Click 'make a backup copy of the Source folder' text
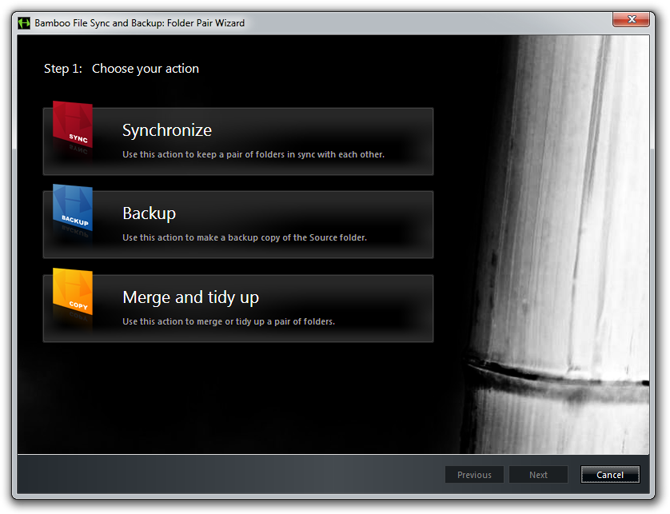The image size is (670, 514). pos(244,238)
